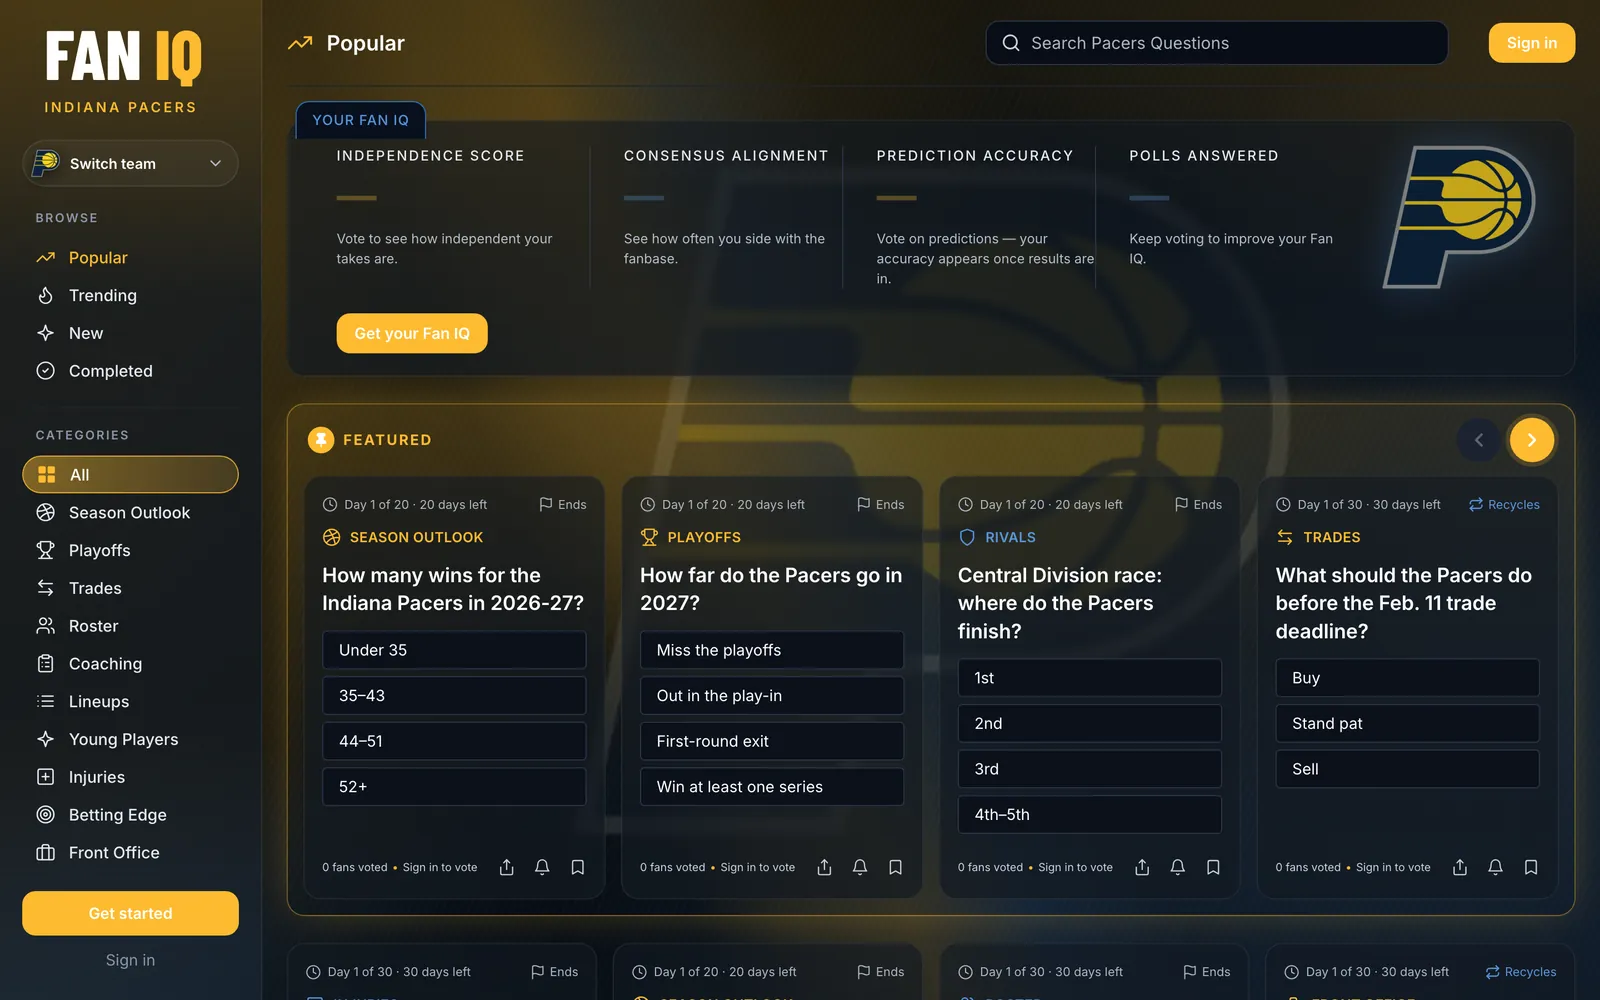Bookmark the Playoffs 2027 poll

(896, 867)
